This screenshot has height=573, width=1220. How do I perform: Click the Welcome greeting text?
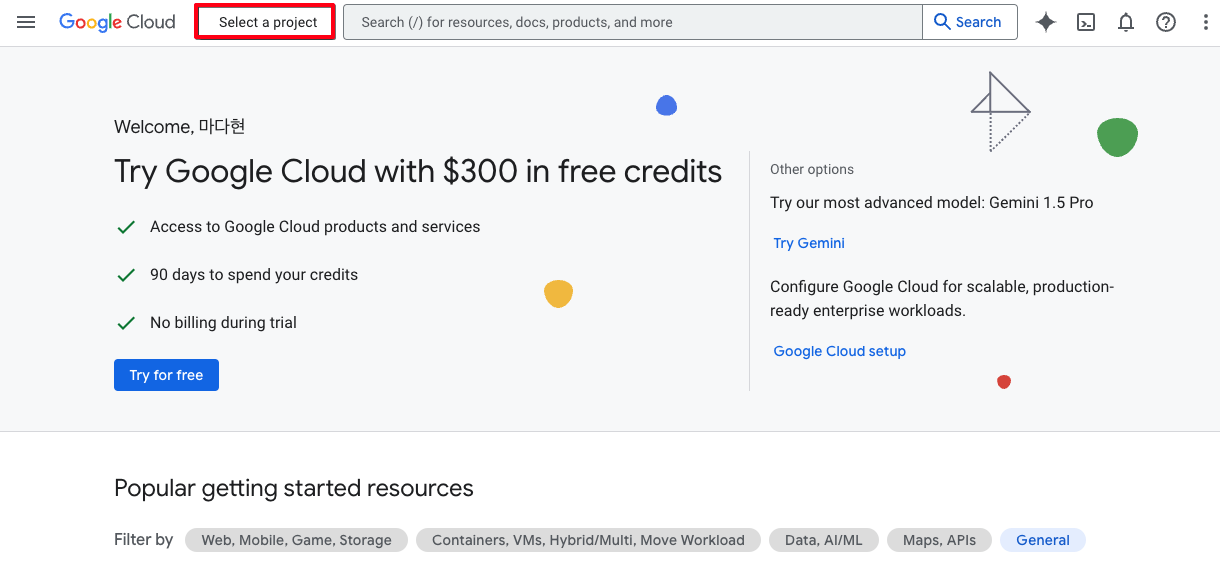180,127
